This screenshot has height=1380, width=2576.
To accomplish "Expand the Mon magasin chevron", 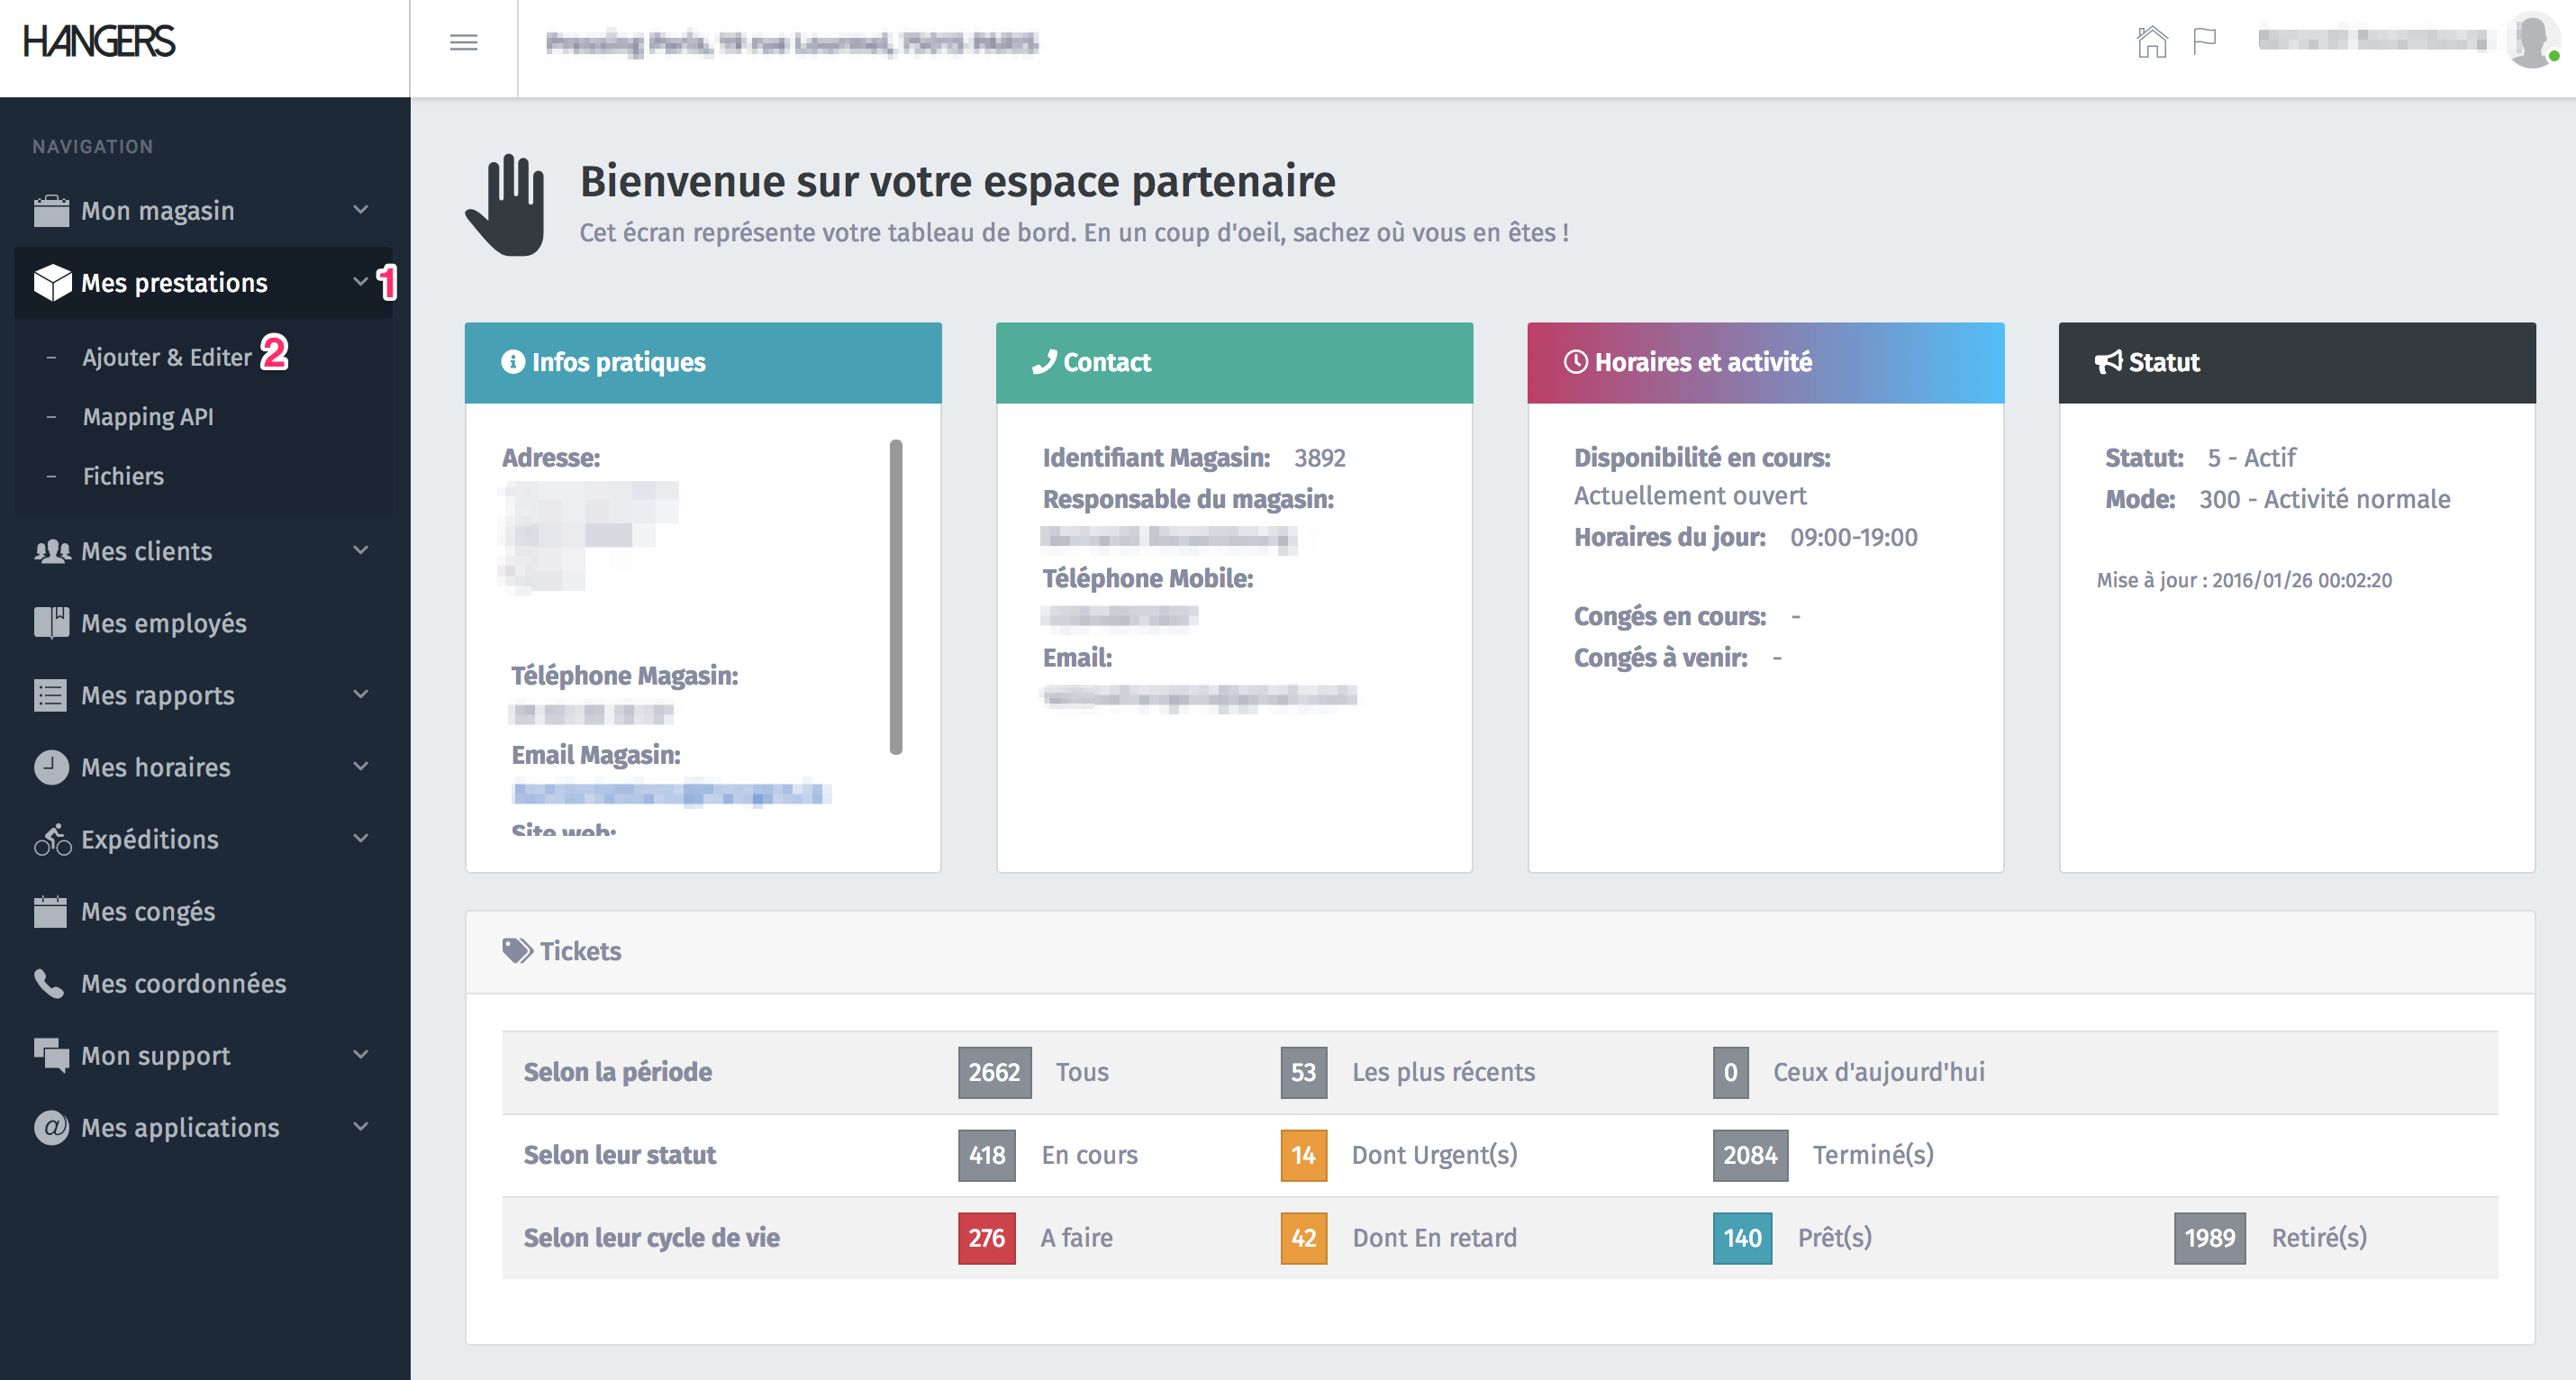I will (x=361, y=209).
